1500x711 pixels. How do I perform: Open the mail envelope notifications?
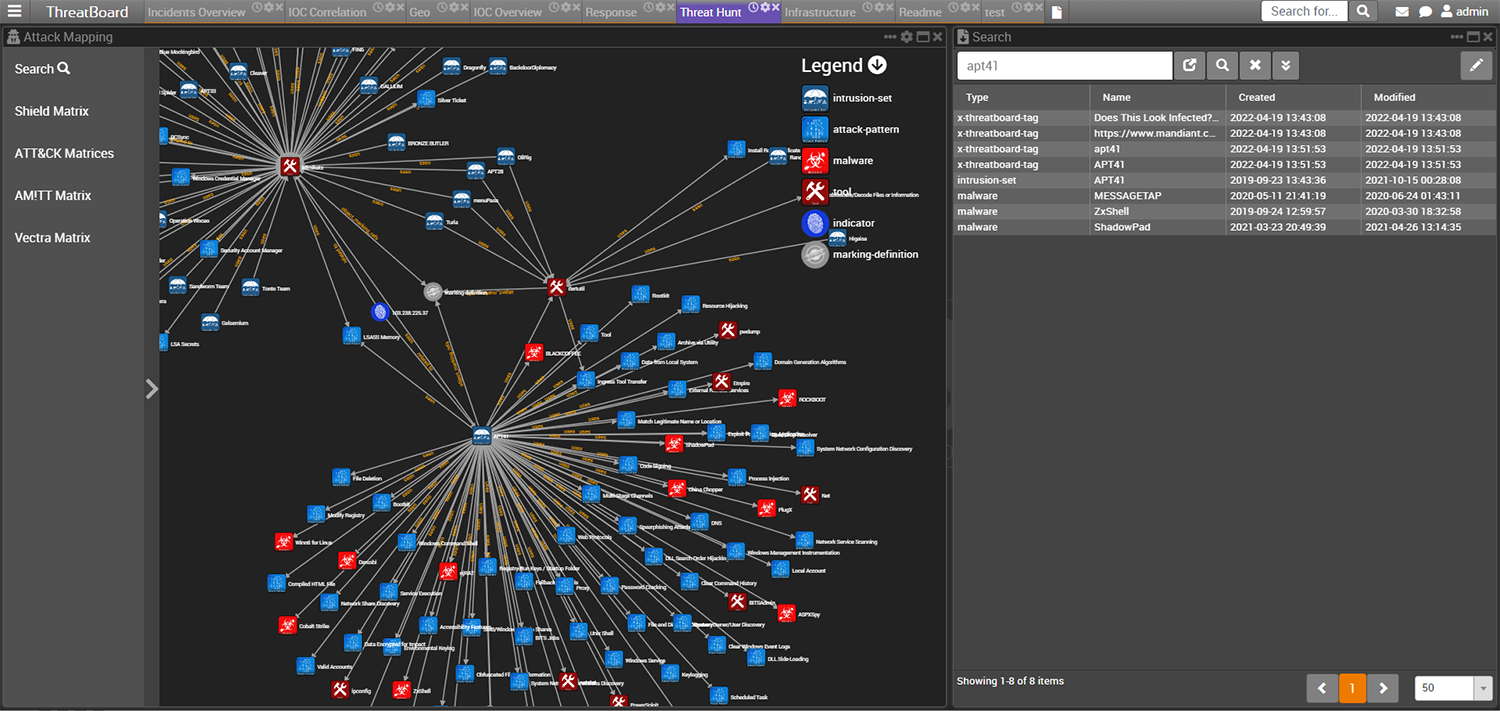click(x=1402, y=12)
